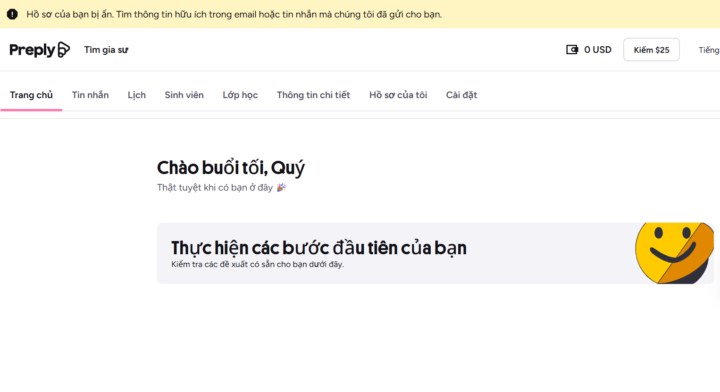The width and height of the screenshot is (720, 392).
Task: Click the Kiếm $25 button
Action: coord(651,50)
